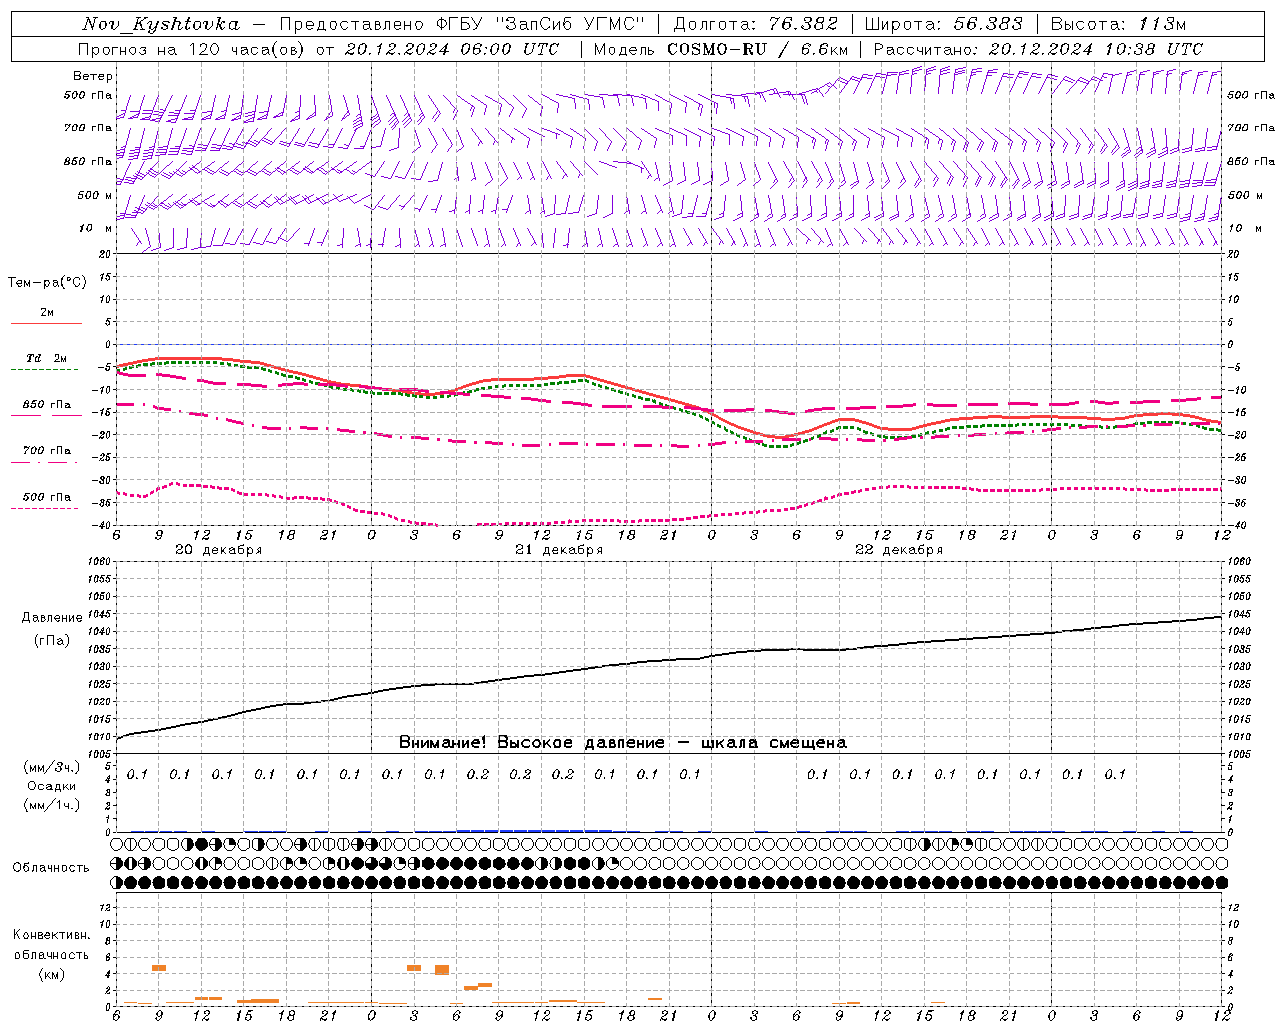Select the (км) unit label for convective clouds

point(51,974)
